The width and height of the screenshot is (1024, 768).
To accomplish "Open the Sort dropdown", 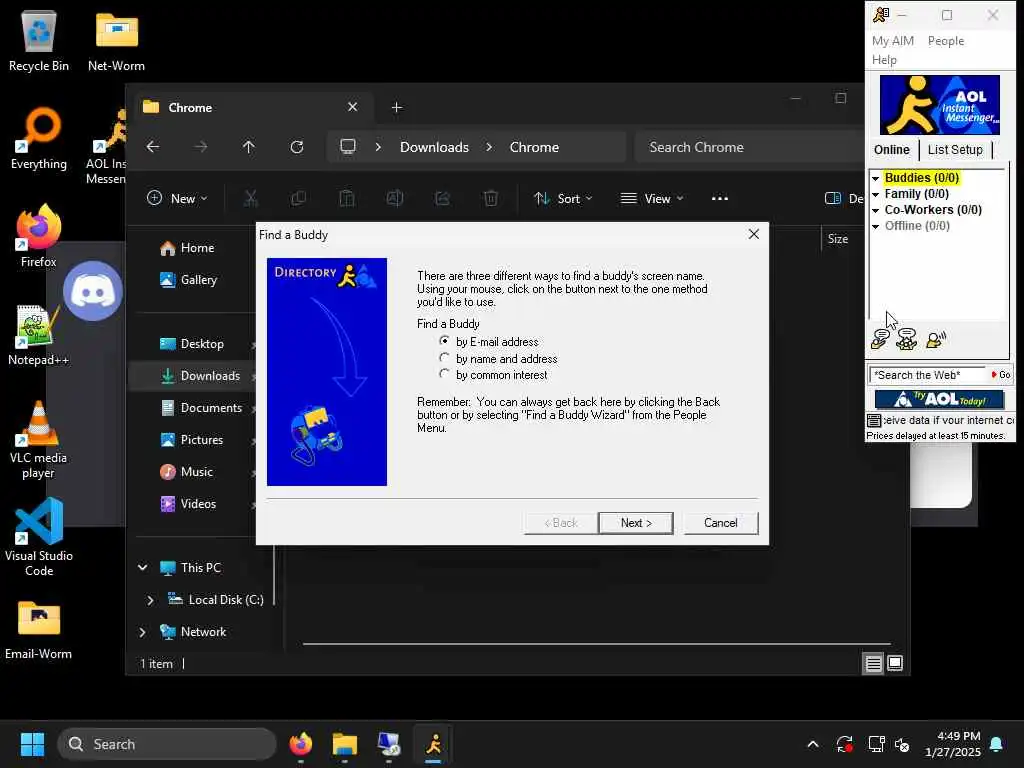I will [x=562, y=199].
